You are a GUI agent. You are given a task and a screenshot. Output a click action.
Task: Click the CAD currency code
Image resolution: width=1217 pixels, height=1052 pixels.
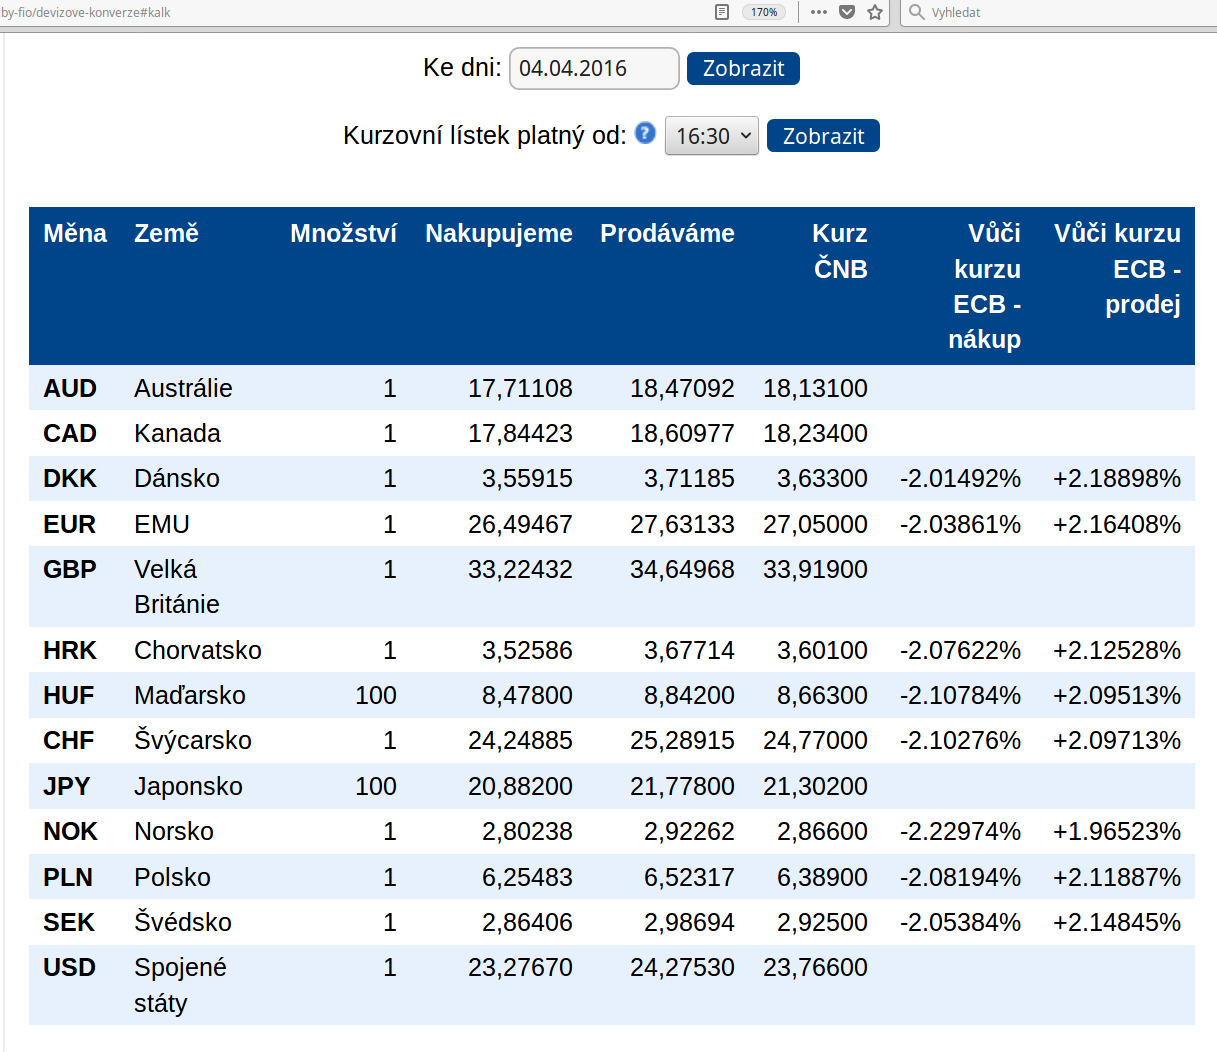pos(70,433)
